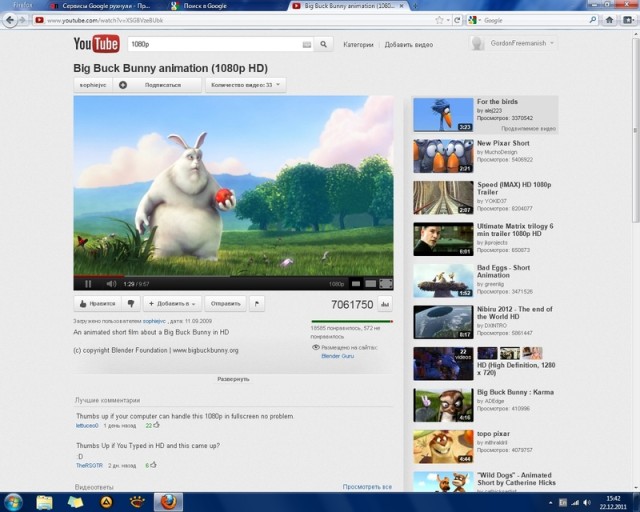Thumb up the TheRSGTR comment
The height and width of the screenshot is (512, 640).
[x=153, y=465]
